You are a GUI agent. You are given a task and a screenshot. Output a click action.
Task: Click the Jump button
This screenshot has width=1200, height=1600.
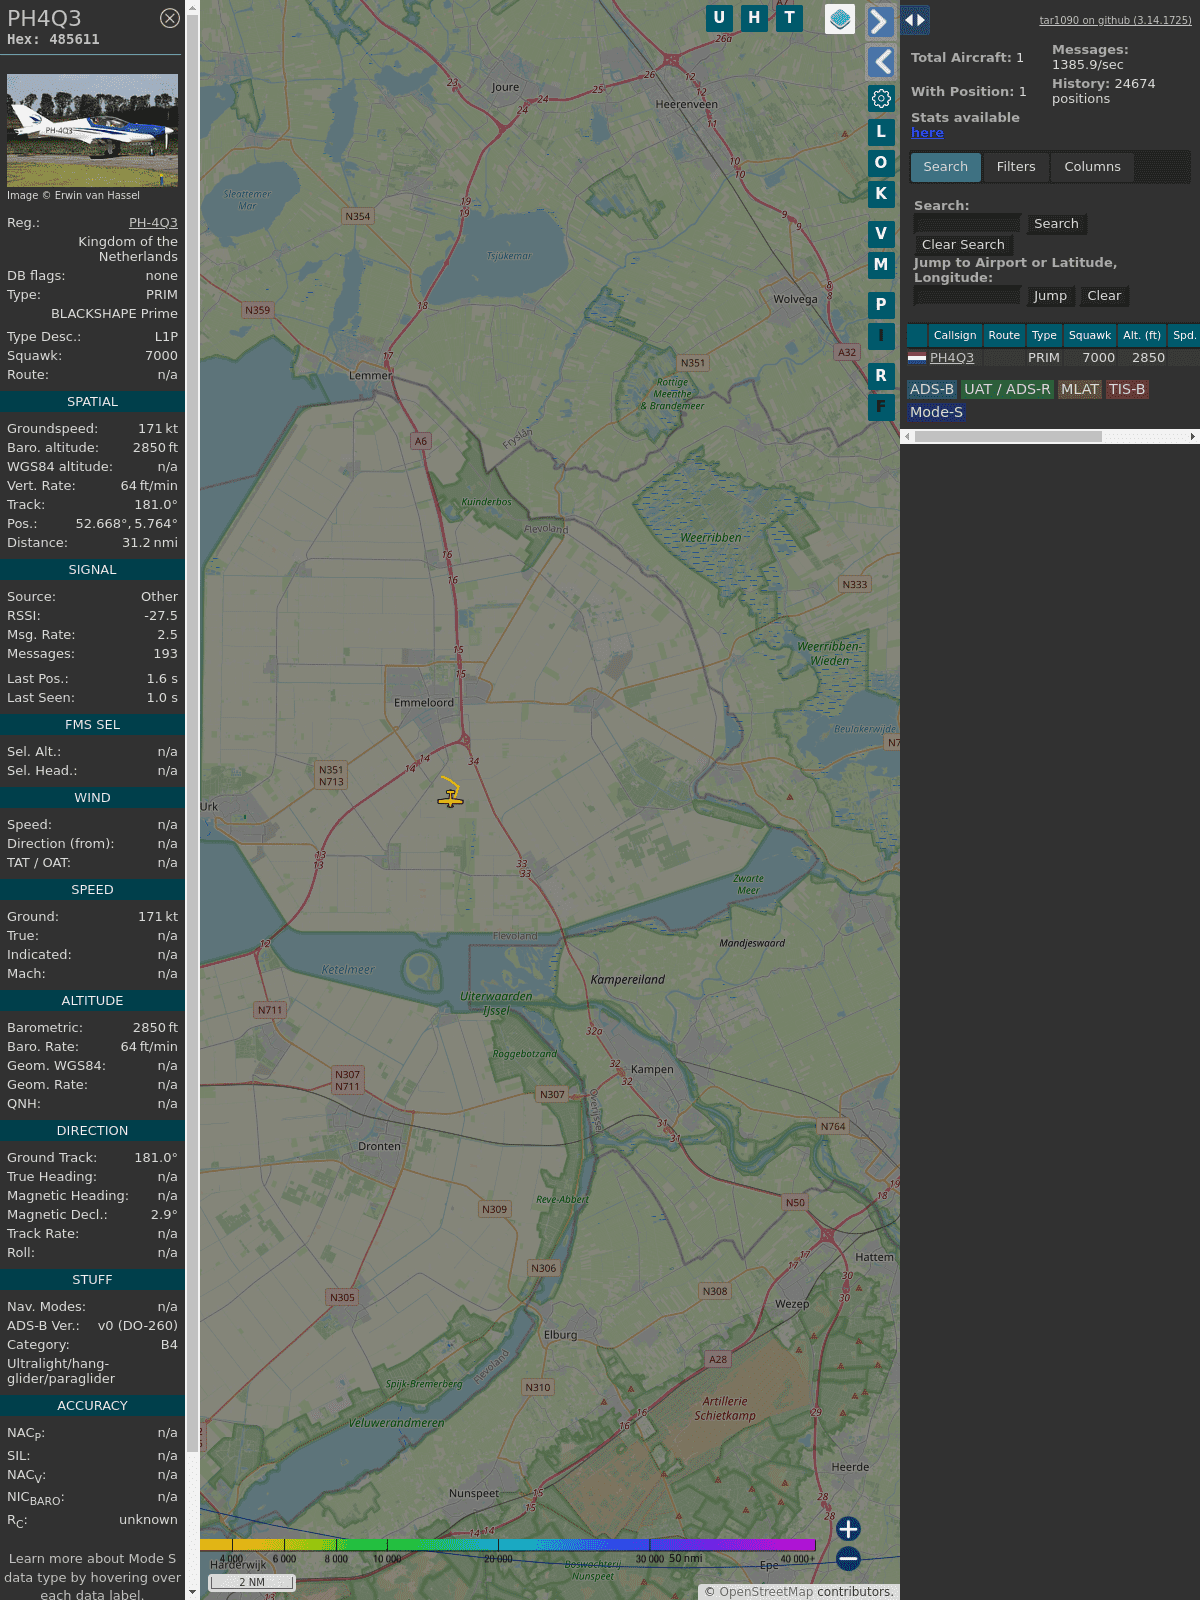(1050, 296)
